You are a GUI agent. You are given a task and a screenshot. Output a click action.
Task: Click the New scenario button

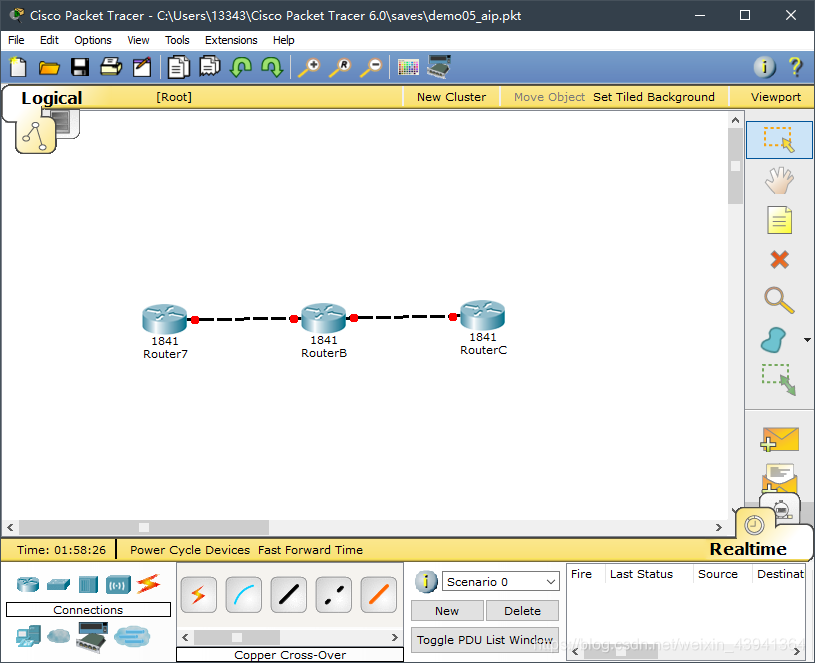click(447, 611)
